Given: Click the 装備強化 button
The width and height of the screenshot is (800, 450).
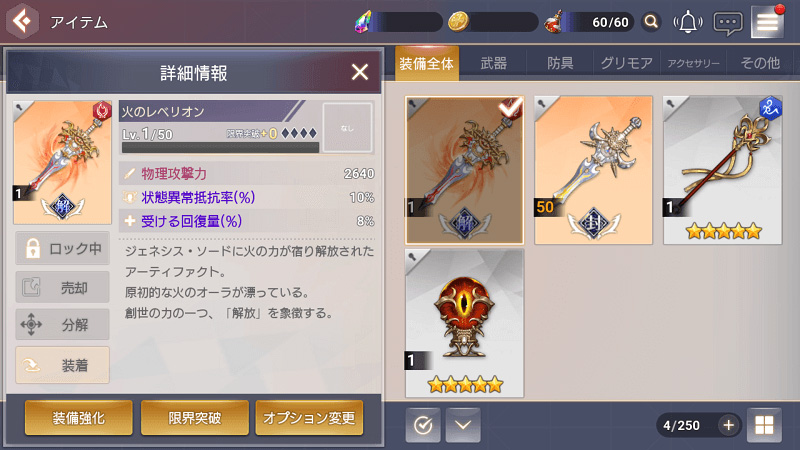Looking at the screenshot, I should (79, 418).
